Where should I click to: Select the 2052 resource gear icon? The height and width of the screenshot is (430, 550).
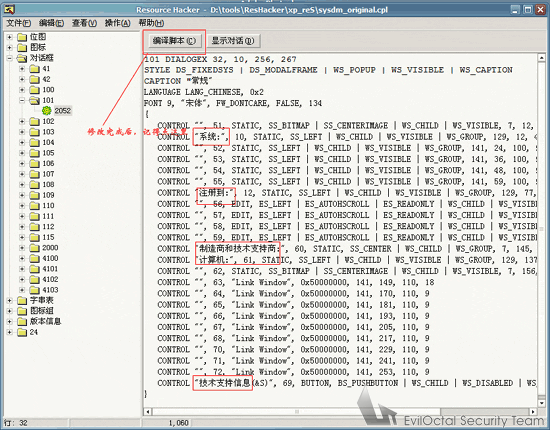[47, 111]
